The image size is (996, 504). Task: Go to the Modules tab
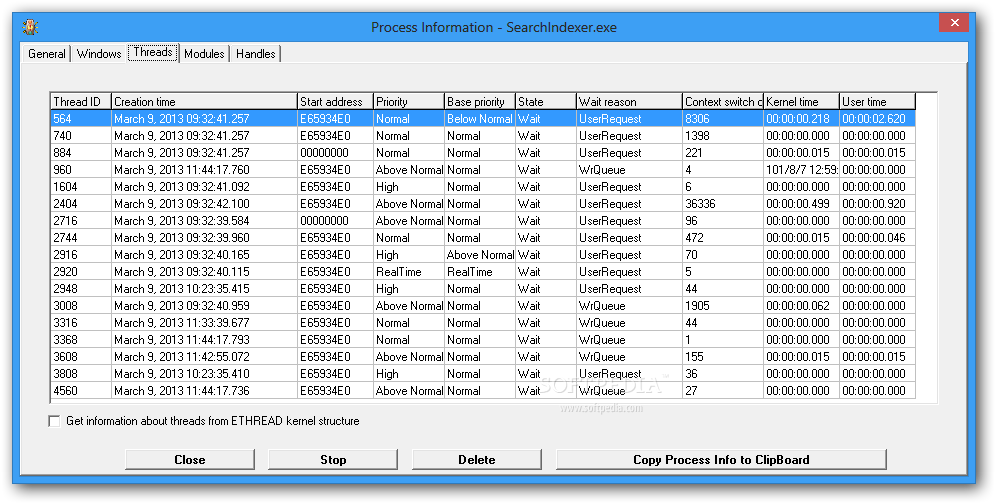(x=204, y=54)
